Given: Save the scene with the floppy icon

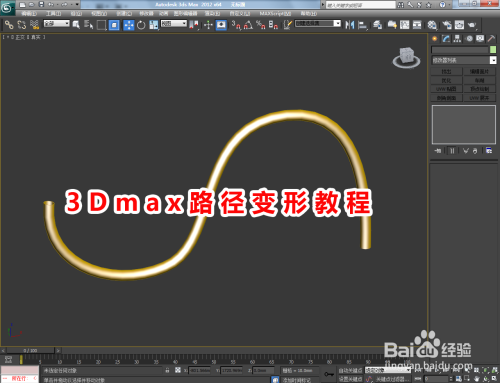Looking at the screenshot, I should 41,4.
